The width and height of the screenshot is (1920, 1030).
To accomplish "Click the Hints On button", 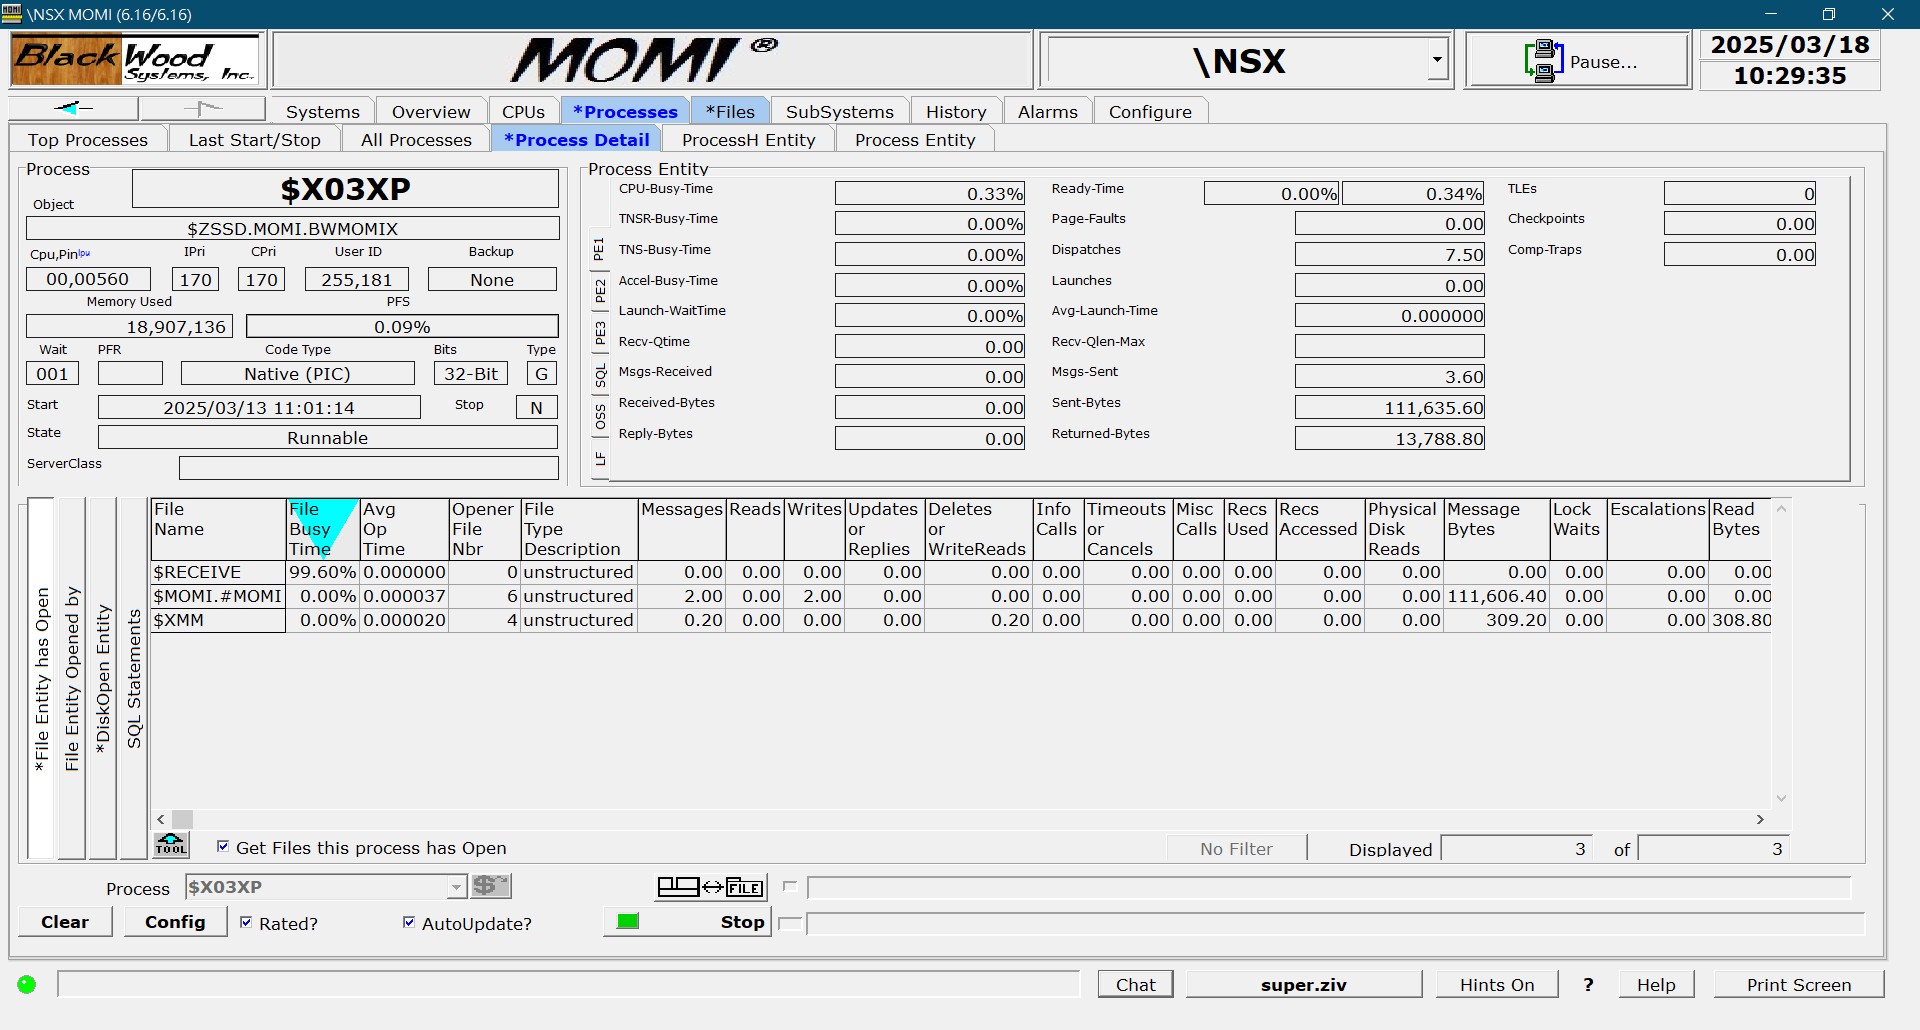I will (x=1497, y=984).
